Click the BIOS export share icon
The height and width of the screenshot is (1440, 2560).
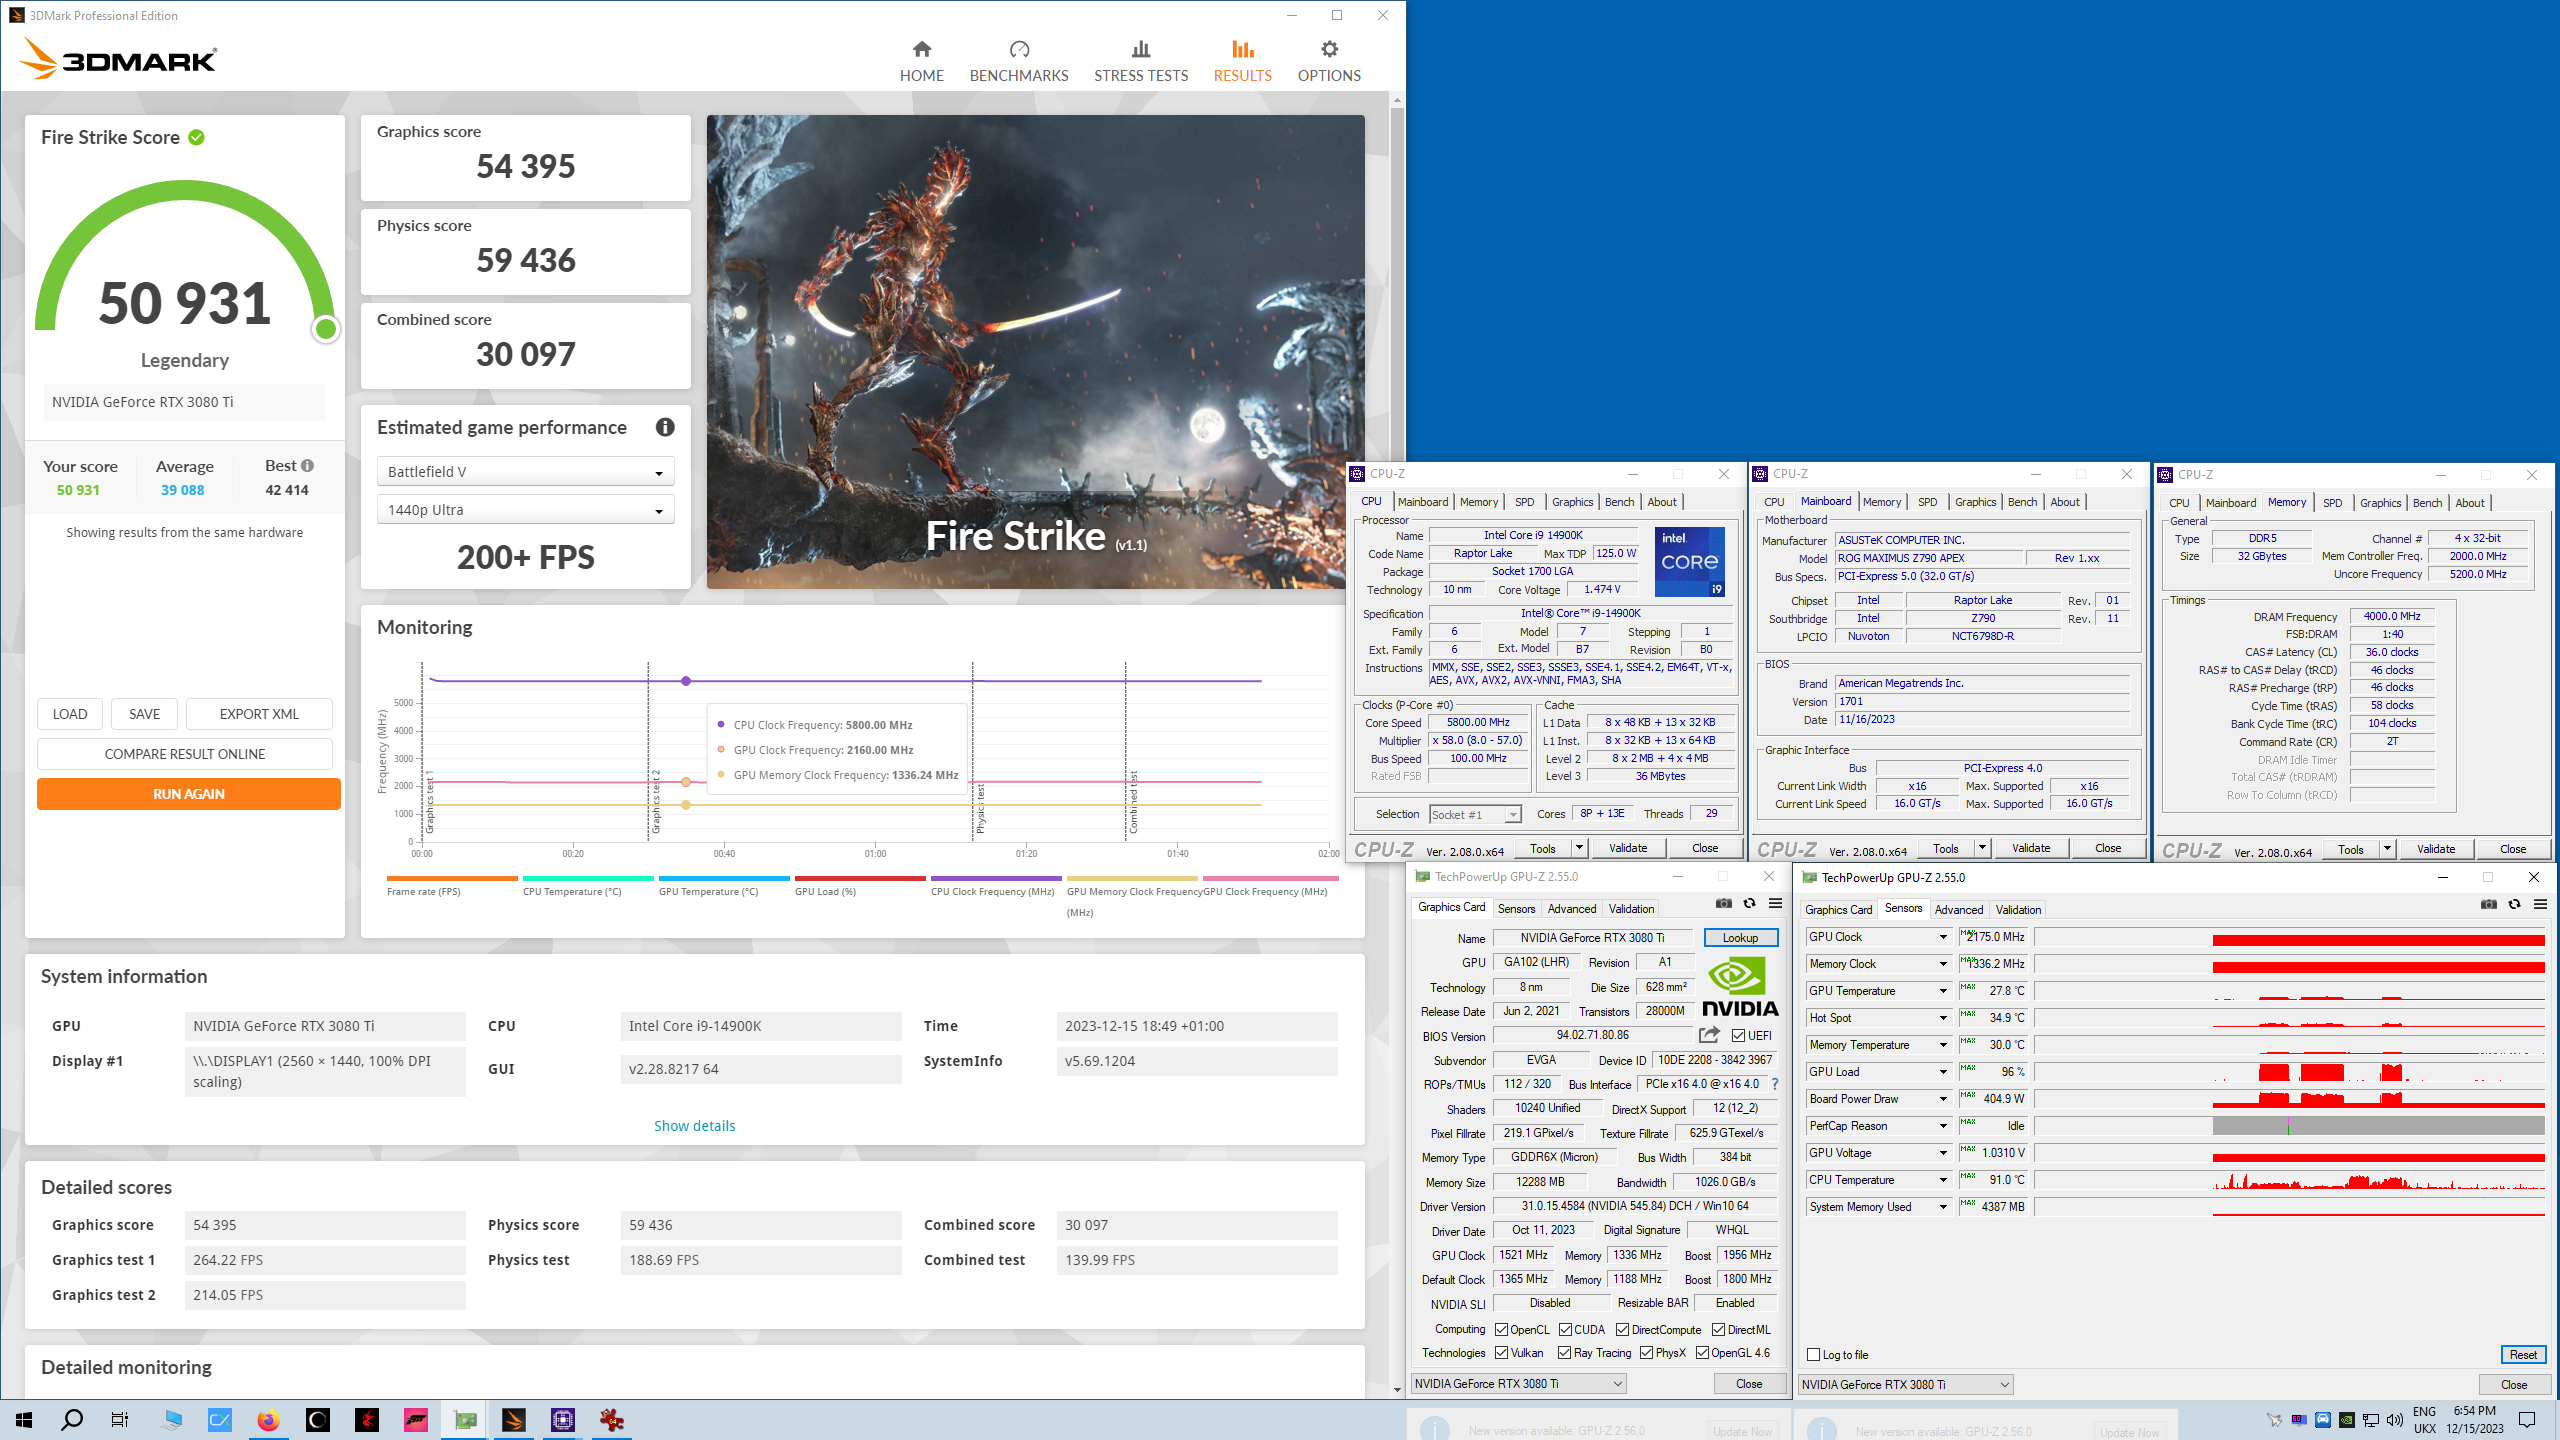(x=1709, y=1035)
